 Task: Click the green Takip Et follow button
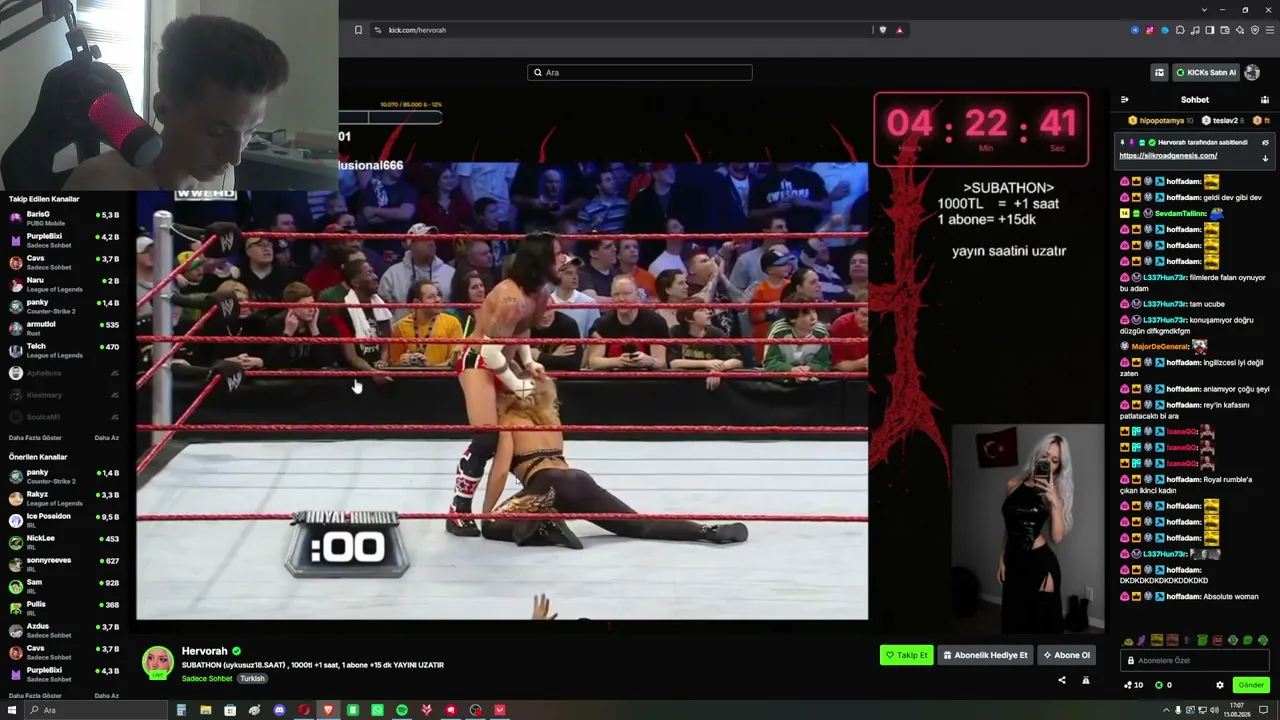pos(906,655)
